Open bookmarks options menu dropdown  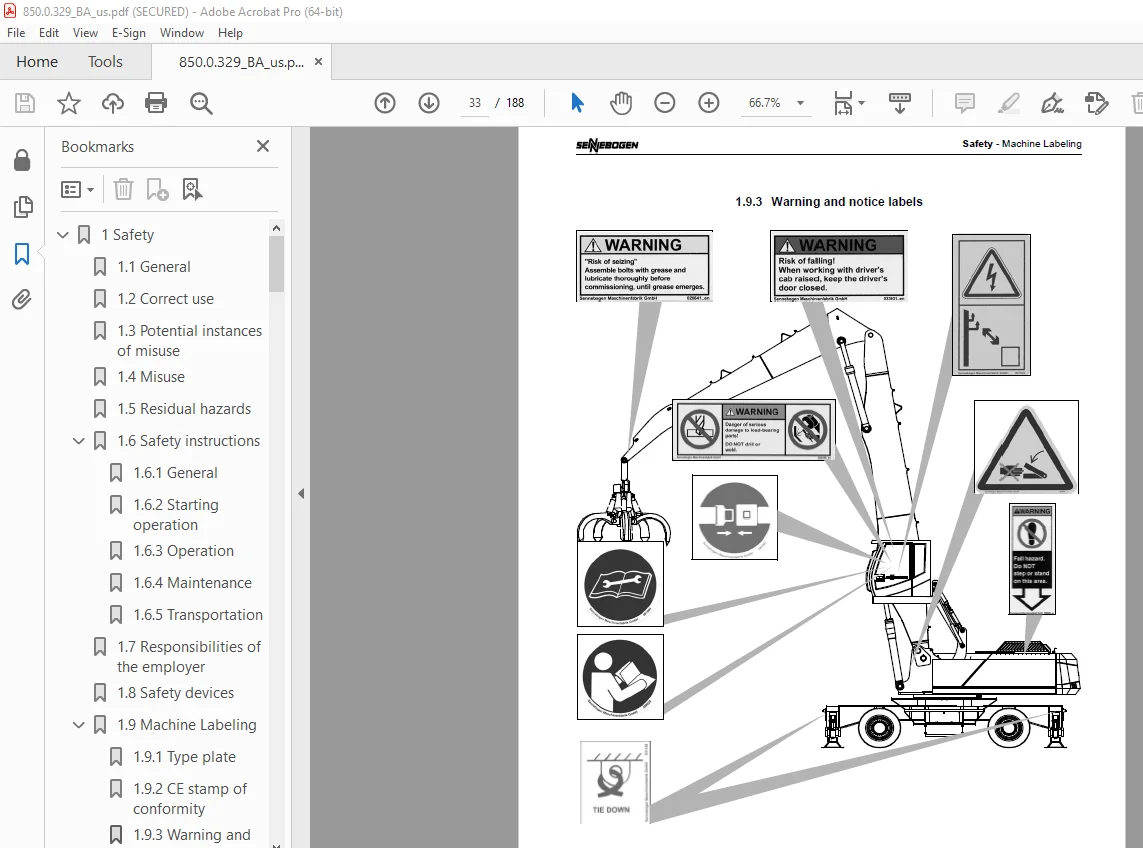click(77, 190)
